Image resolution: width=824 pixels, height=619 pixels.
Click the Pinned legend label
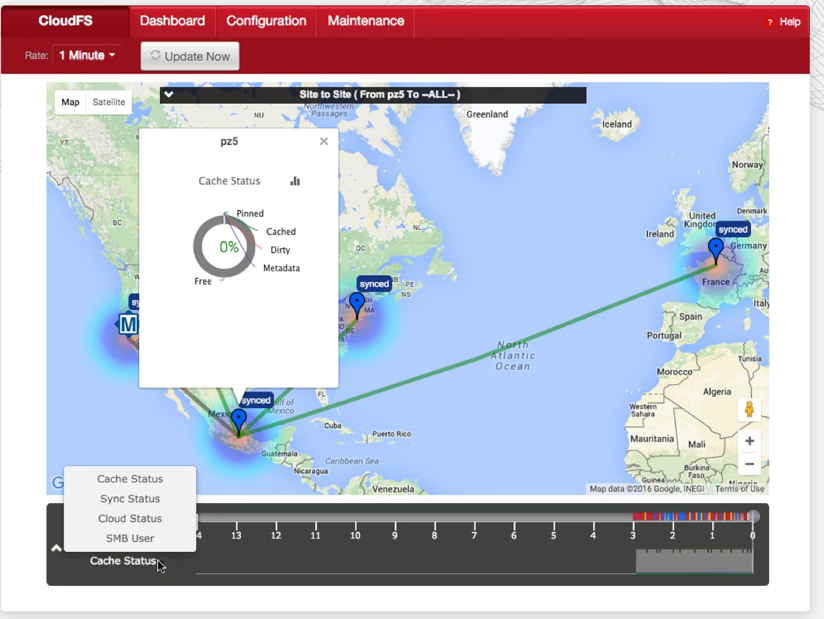coord(250,213)
